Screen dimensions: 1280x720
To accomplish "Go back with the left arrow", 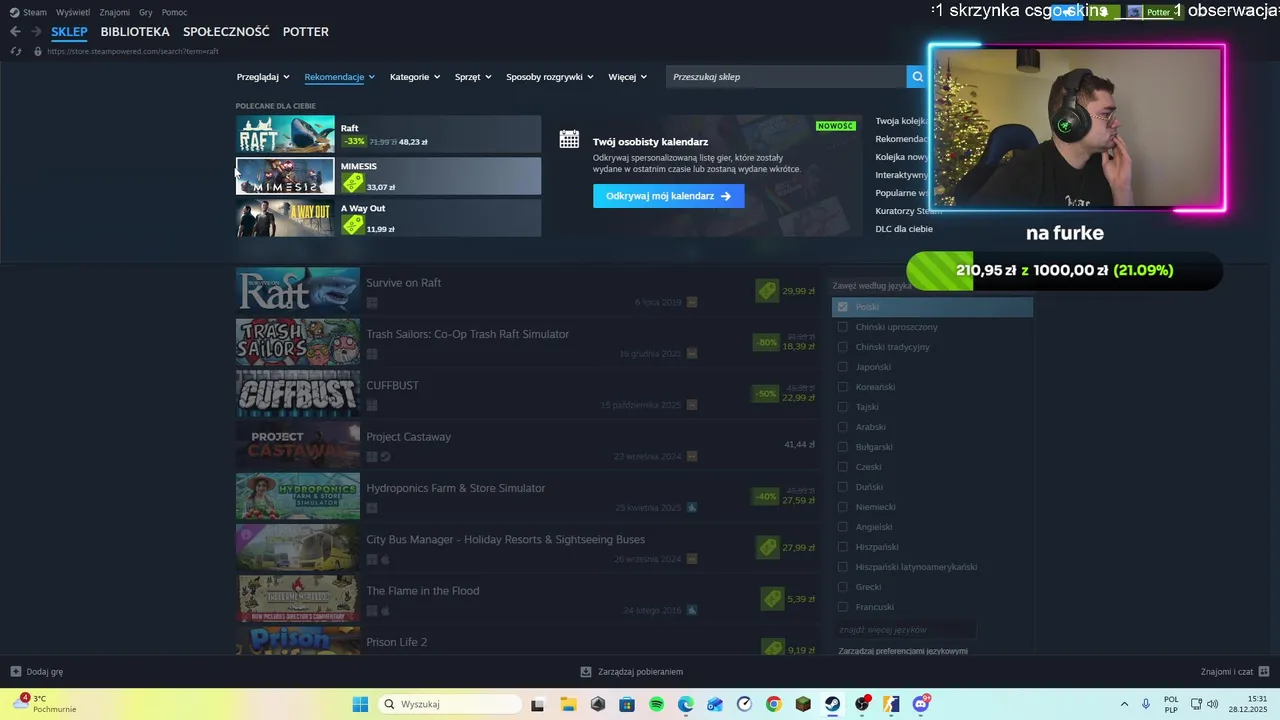I will [15, 32].
